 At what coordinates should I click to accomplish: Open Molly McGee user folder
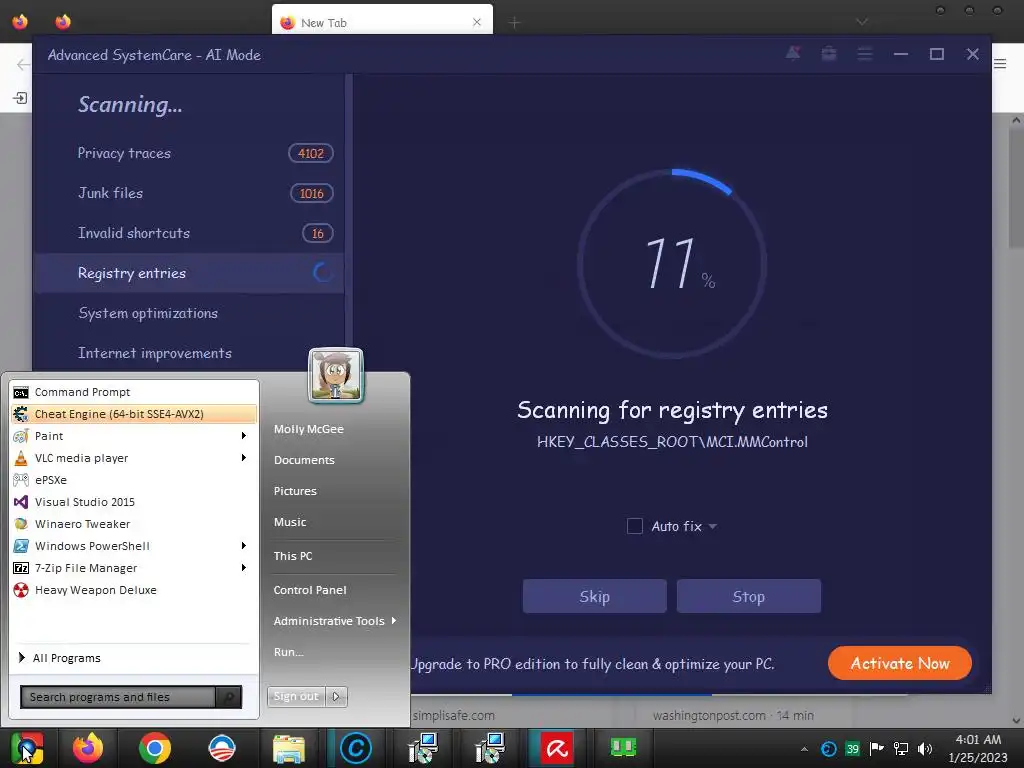coord(309,429)
